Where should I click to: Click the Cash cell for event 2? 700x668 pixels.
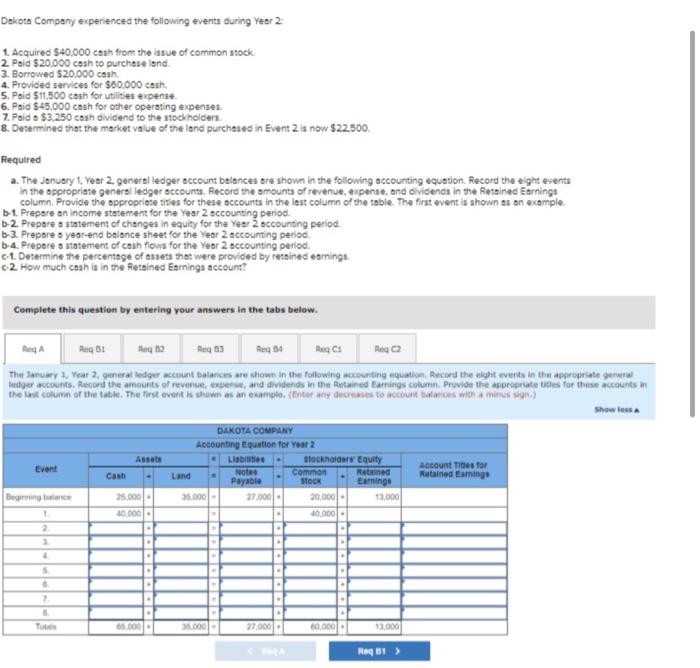coord(116,528)
